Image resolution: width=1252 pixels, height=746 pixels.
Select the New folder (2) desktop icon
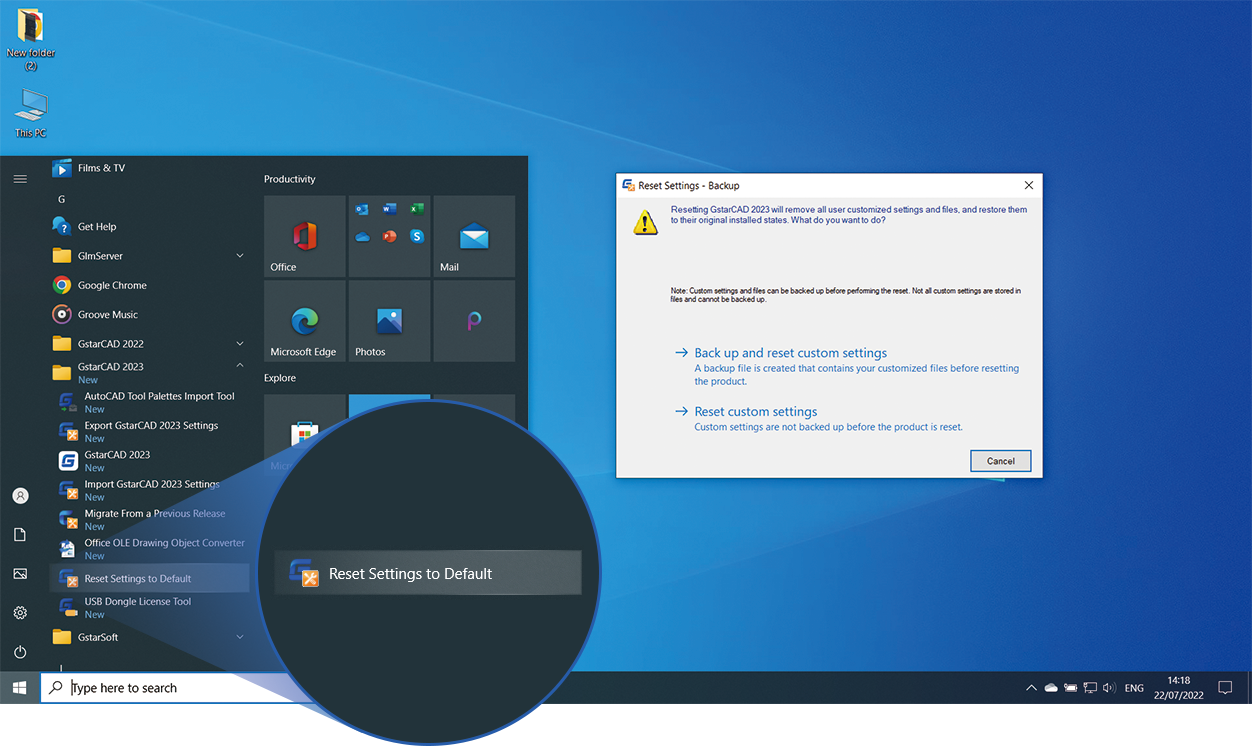point(31,40)
